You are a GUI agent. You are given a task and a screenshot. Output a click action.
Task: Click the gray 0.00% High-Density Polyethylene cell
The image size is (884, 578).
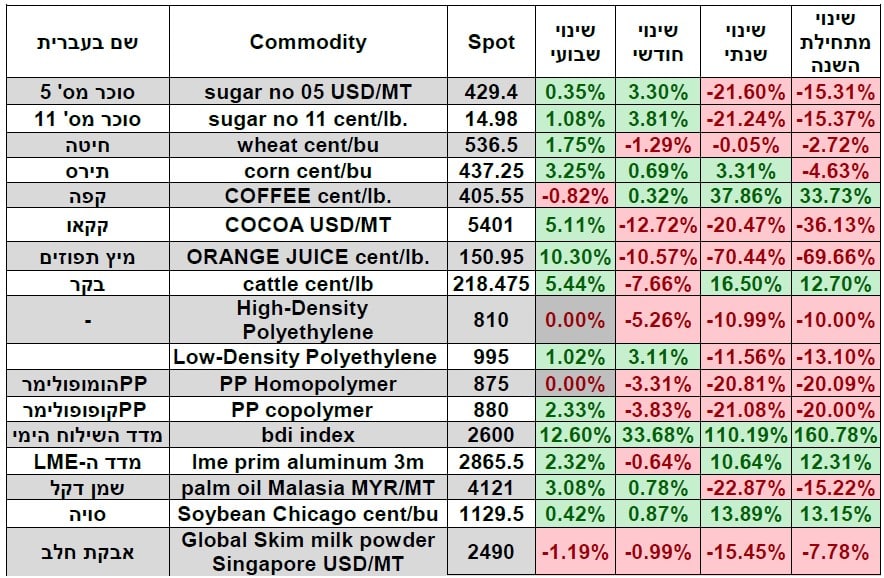pyautogui.click(x=575, y=321)
